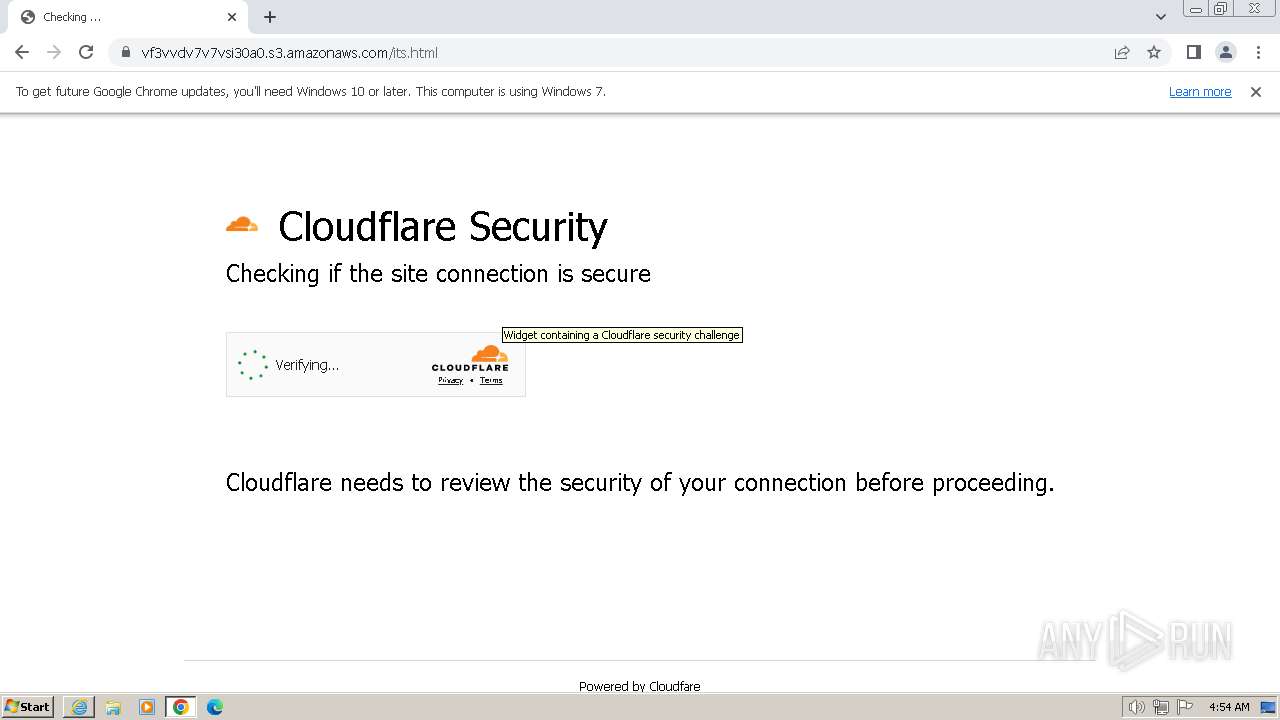Screen dimensions: 1280x720
Task: Close the "Checking ..." tab
Action: tap(232, 17)
